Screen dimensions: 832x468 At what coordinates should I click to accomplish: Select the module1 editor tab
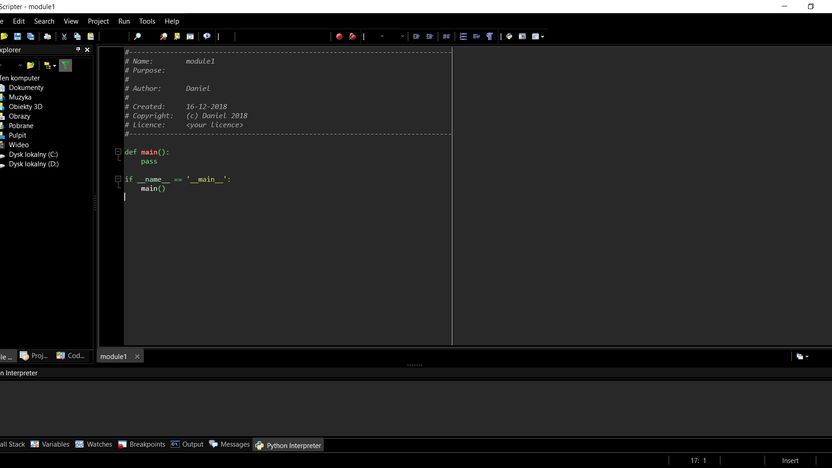tap(114, 357)
